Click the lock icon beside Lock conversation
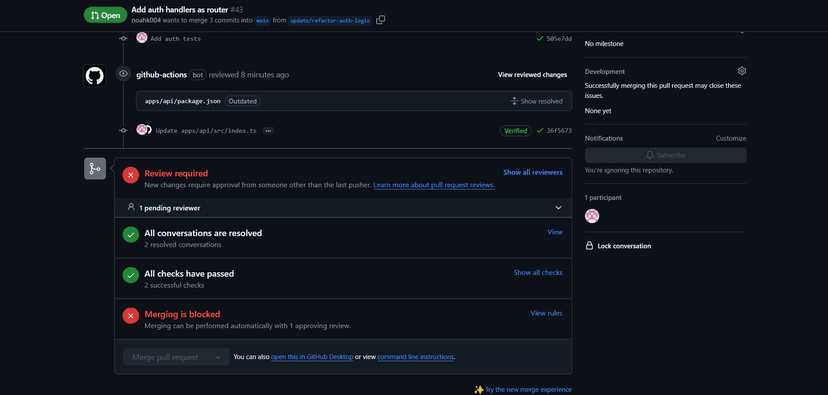The height and width of the screenshot is (395, 828). click(589, 246)
